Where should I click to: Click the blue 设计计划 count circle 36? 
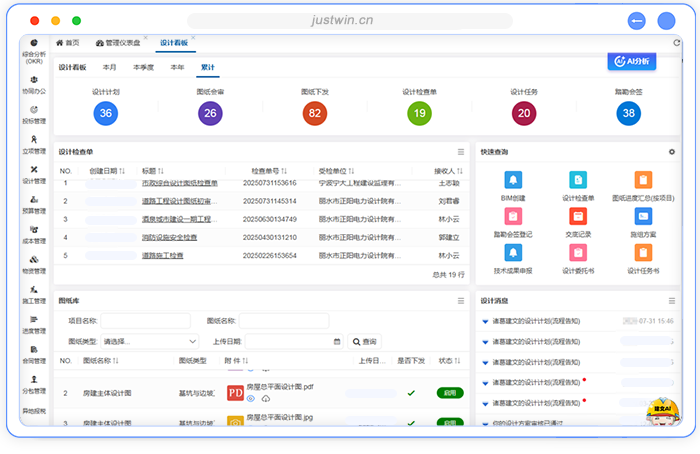point(105,113)
